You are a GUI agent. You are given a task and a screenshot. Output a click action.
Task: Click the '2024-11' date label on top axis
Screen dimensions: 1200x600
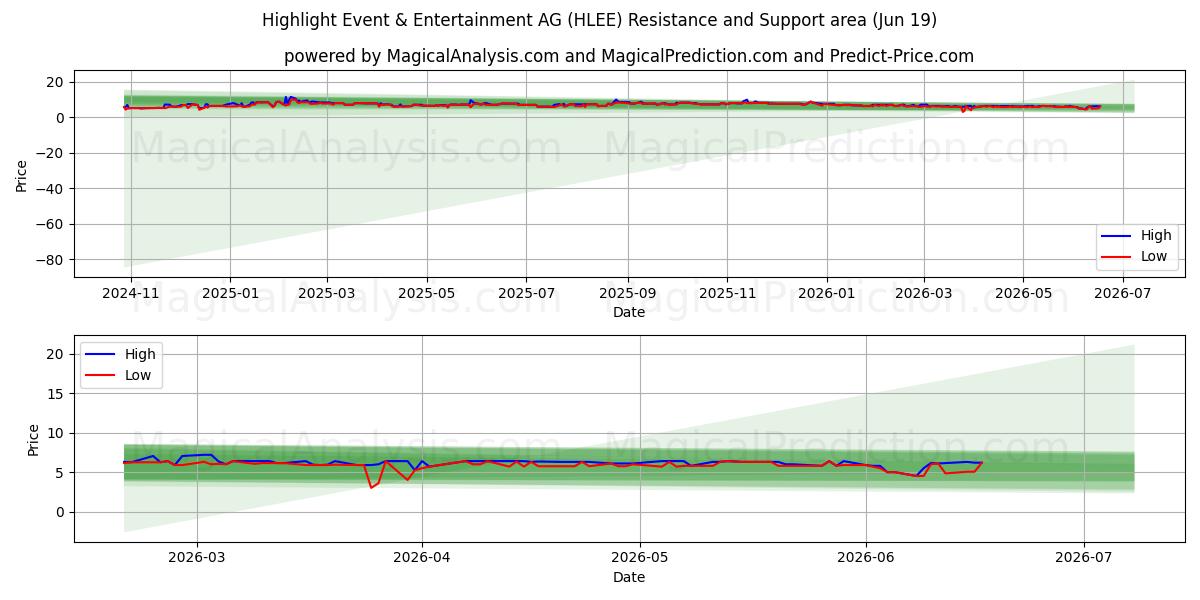(x=129, y=295)
